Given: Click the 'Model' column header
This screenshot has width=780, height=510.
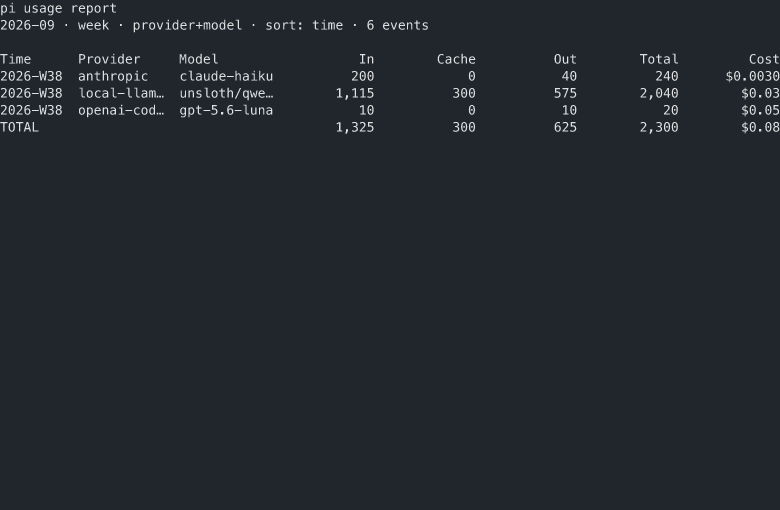Looking at the screenshot, I should point(198,59).
